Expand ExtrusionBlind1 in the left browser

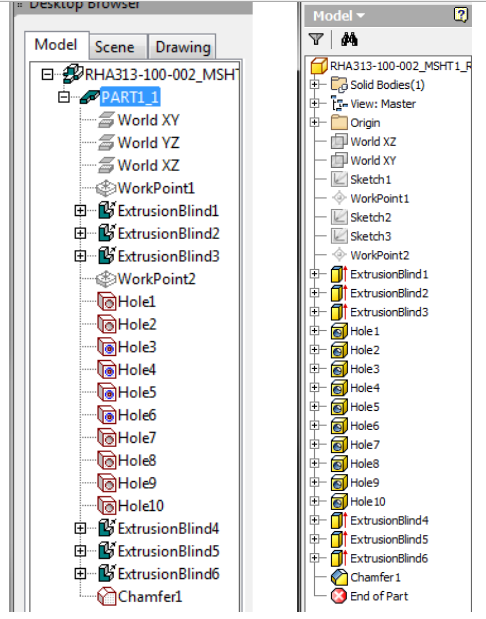pos(80,211)
